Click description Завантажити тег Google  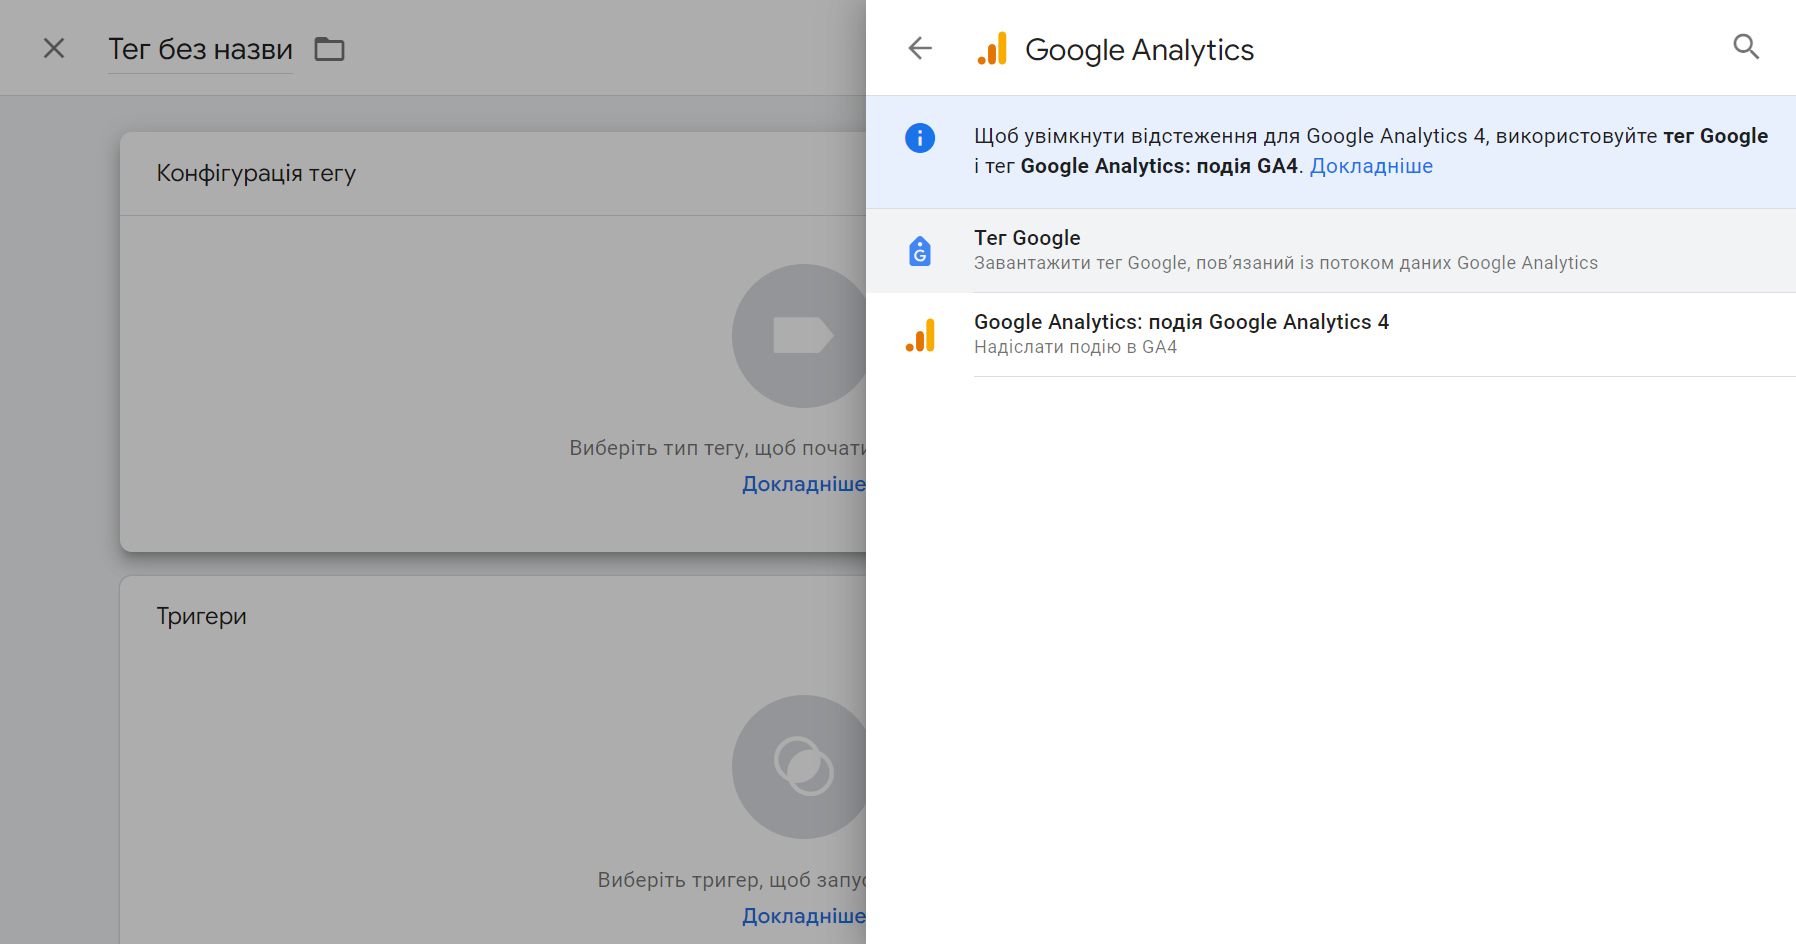click(1286, 263)
